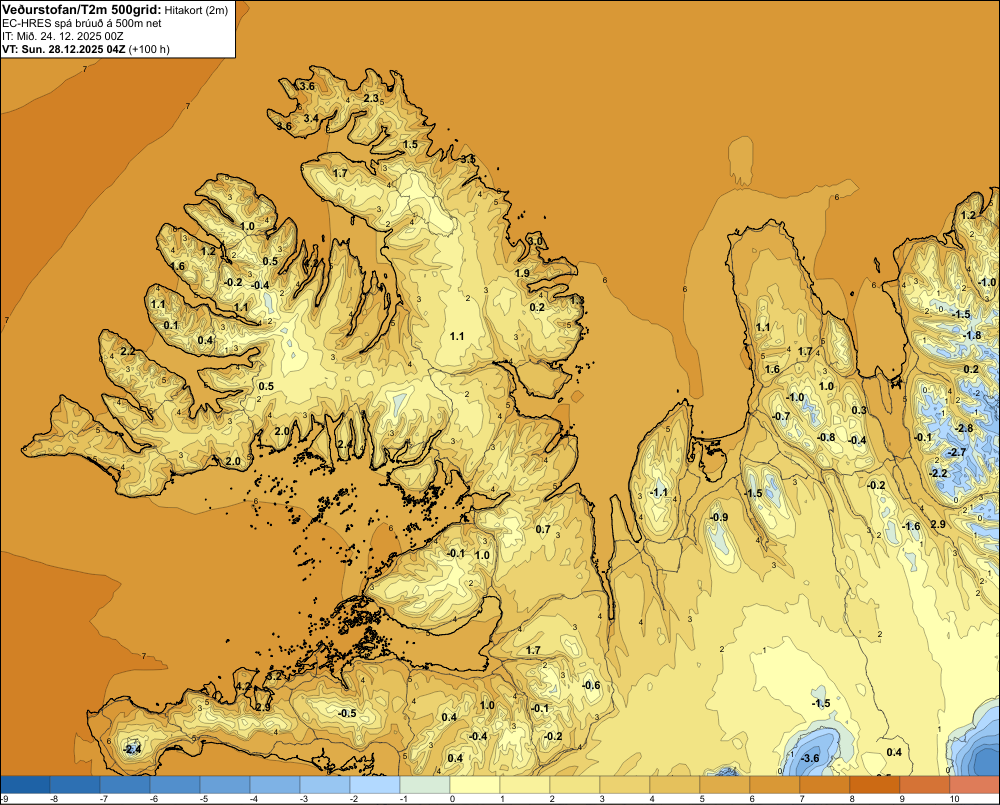Click the '0.3' temperature value
1000x805 pixels.
click(x=859, y=410)
